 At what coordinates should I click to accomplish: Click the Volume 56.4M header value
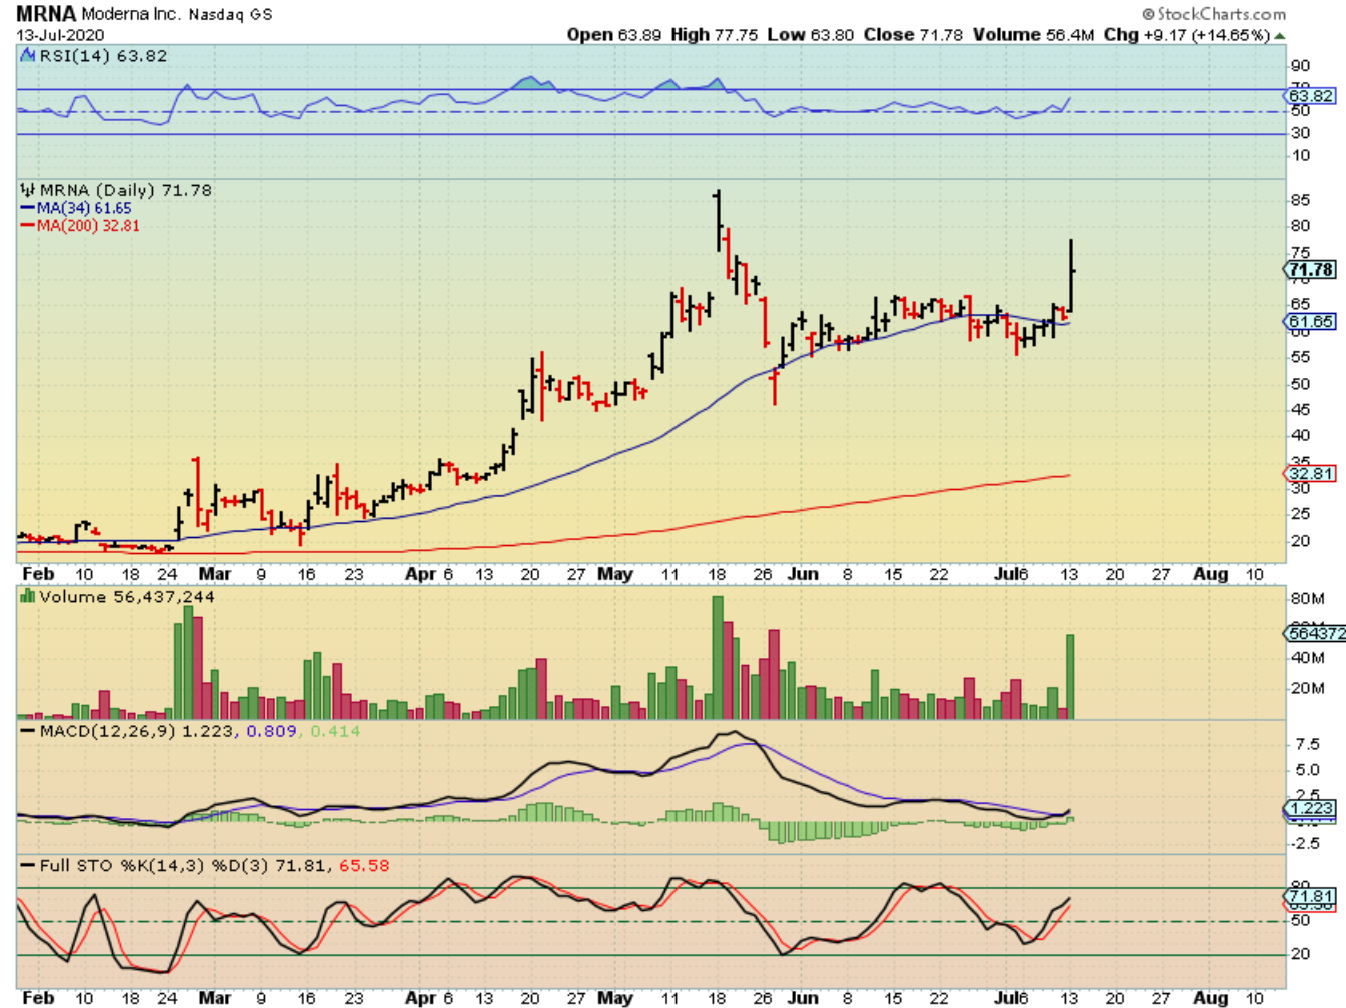(1034, 35)
